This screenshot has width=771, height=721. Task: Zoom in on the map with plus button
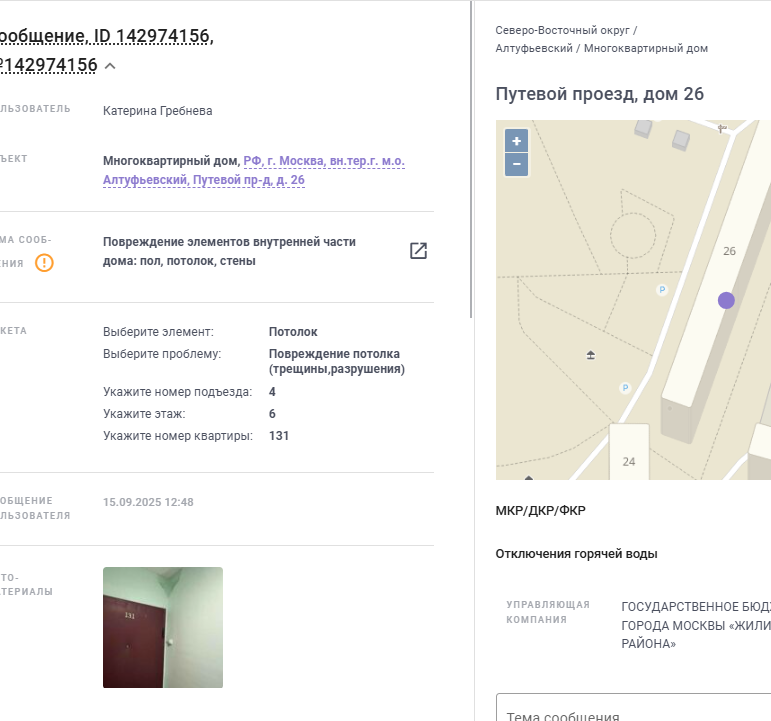click(516, 141)
